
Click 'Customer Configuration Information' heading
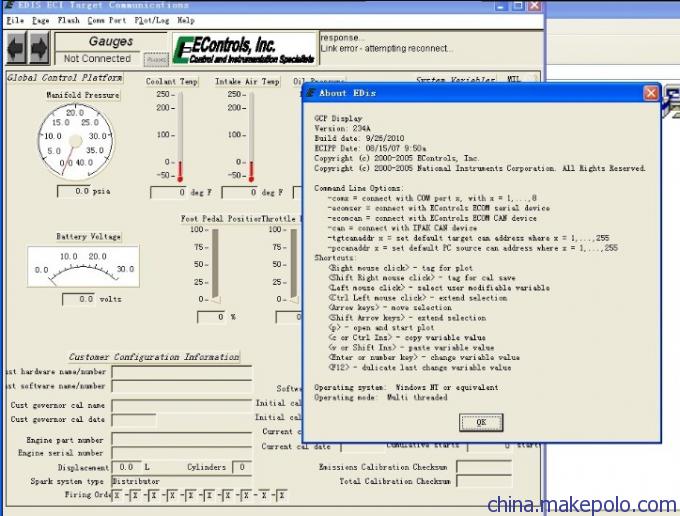154,357
